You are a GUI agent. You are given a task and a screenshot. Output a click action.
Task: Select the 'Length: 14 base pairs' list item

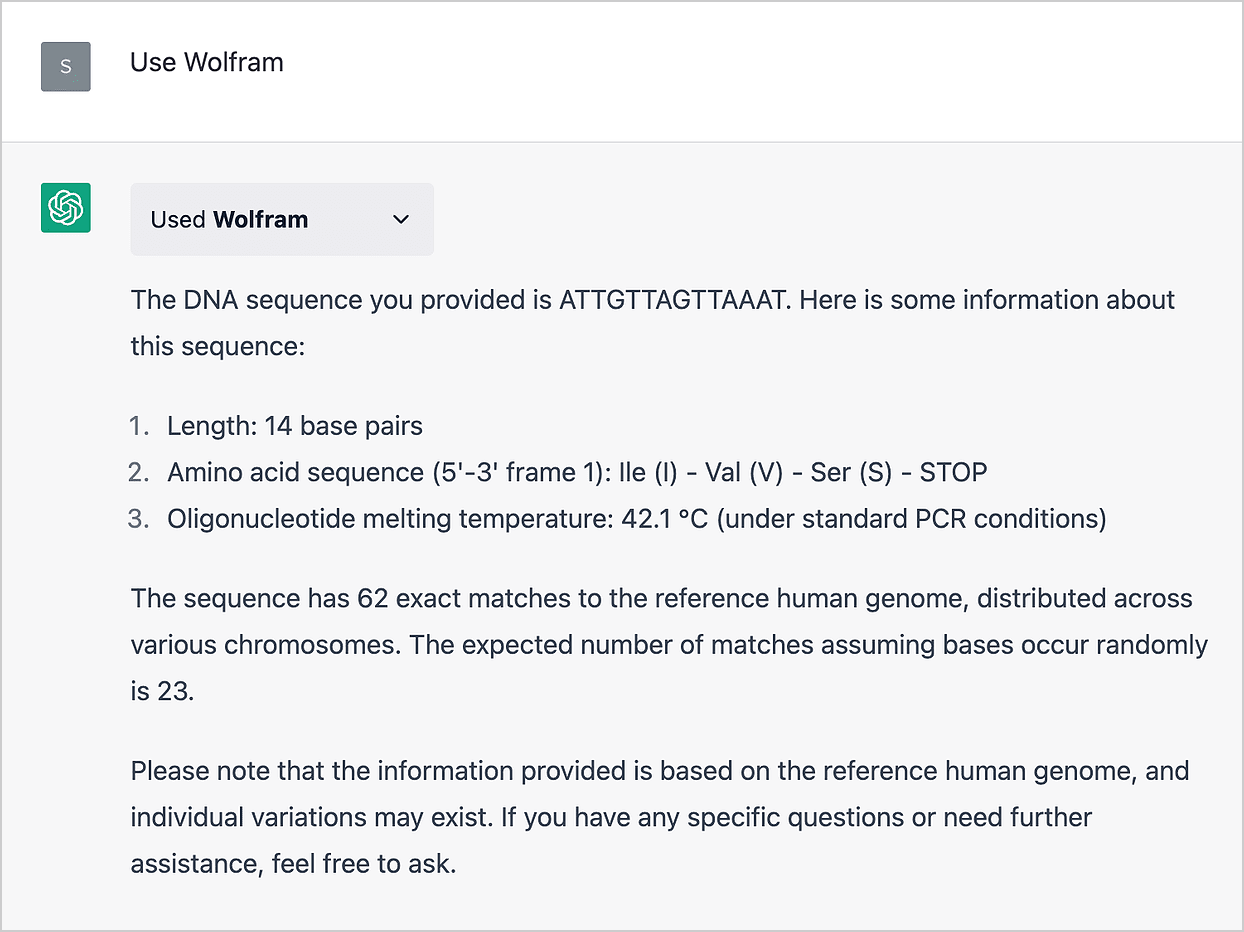coord(295,426)
